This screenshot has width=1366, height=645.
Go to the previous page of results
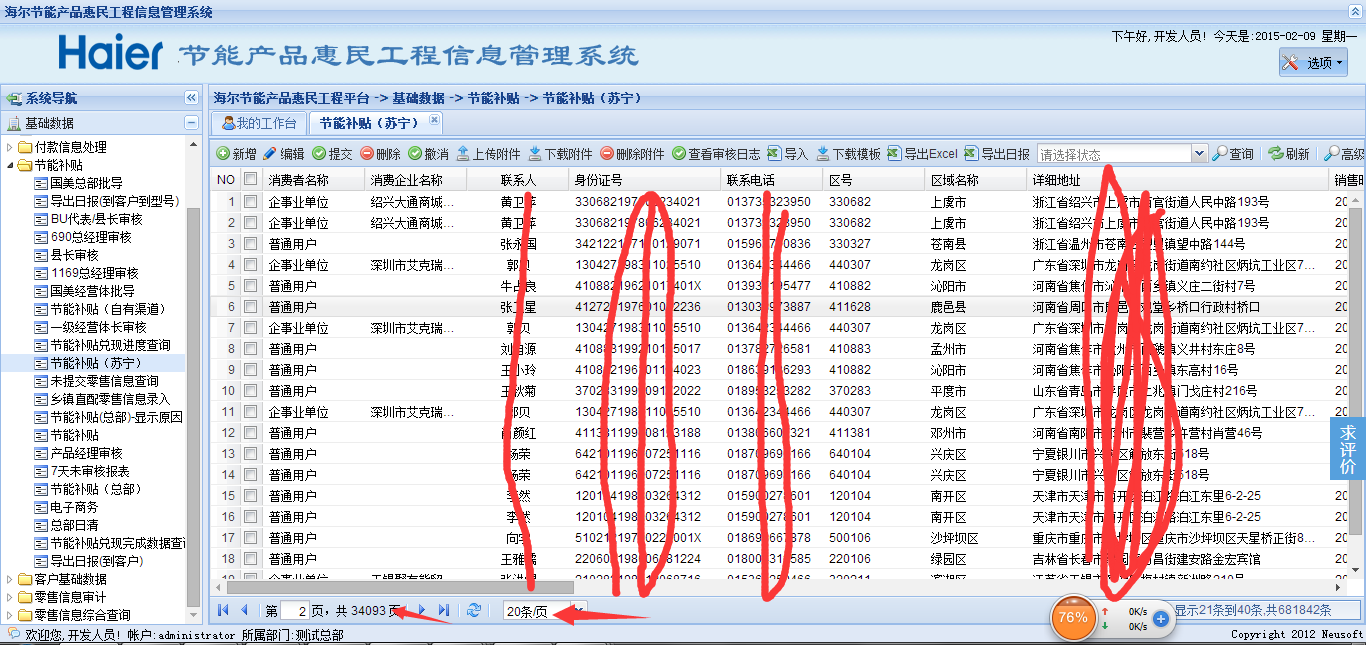243,610
